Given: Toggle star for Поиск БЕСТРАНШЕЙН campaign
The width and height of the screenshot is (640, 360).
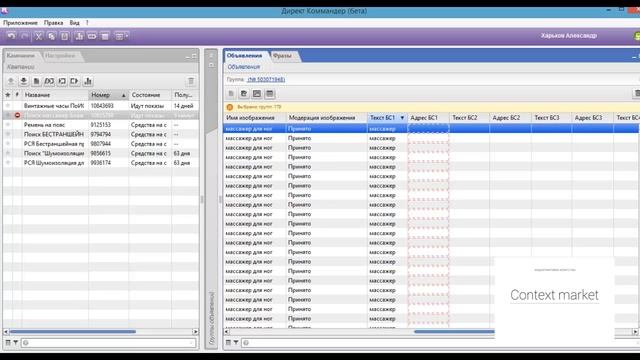Looking at the screenshot, I should (x=8, y=134).
